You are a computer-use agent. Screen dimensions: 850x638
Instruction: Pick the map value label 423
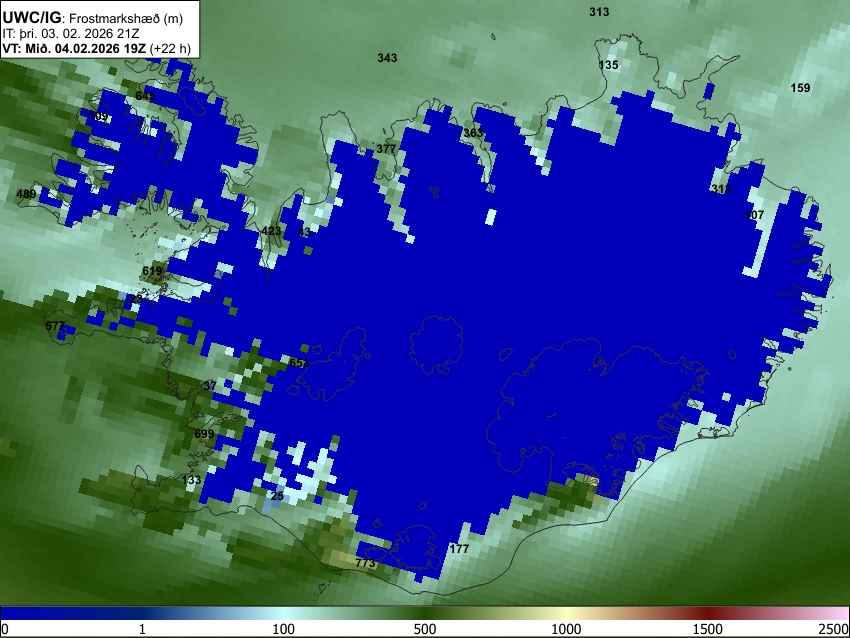[271, 231]
